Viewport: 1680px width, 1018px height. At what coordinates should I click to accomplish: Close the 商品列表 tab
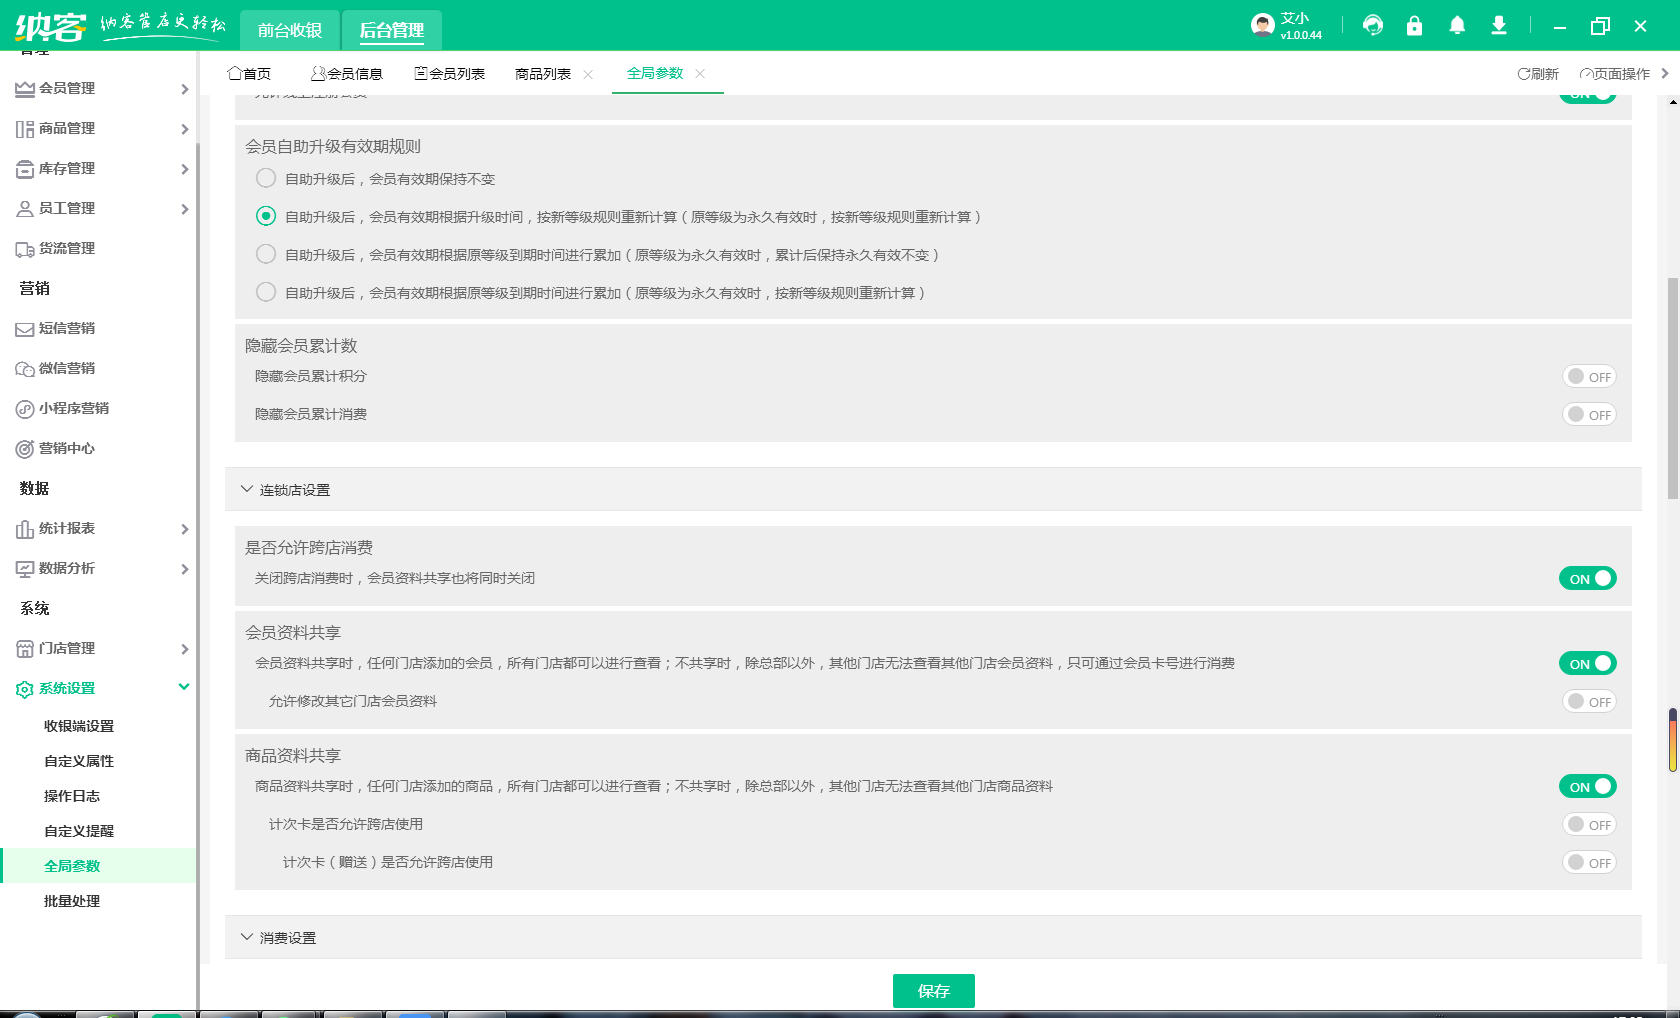coord(588,74)
